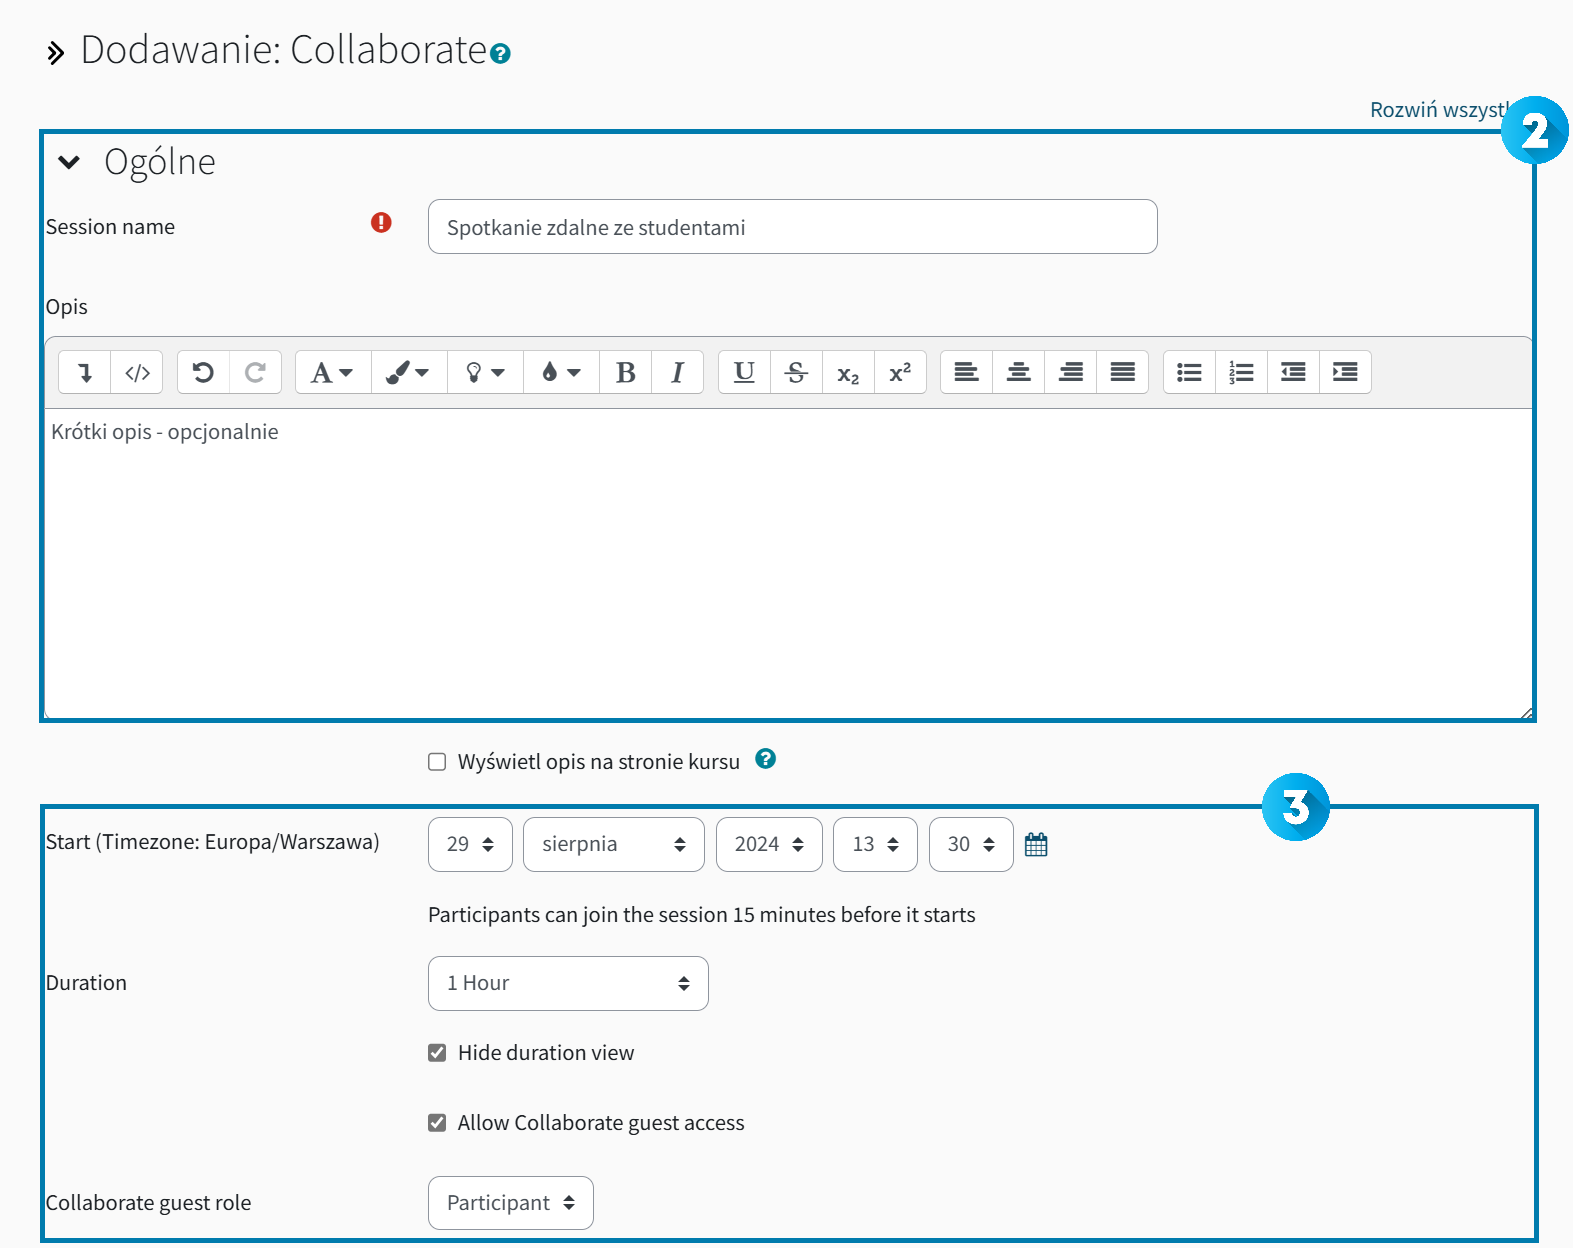This screenshot has width=1573, height=1248.
Task: Click the help icon next to Dodawanie: Collaborate
Action: [501, 54]
